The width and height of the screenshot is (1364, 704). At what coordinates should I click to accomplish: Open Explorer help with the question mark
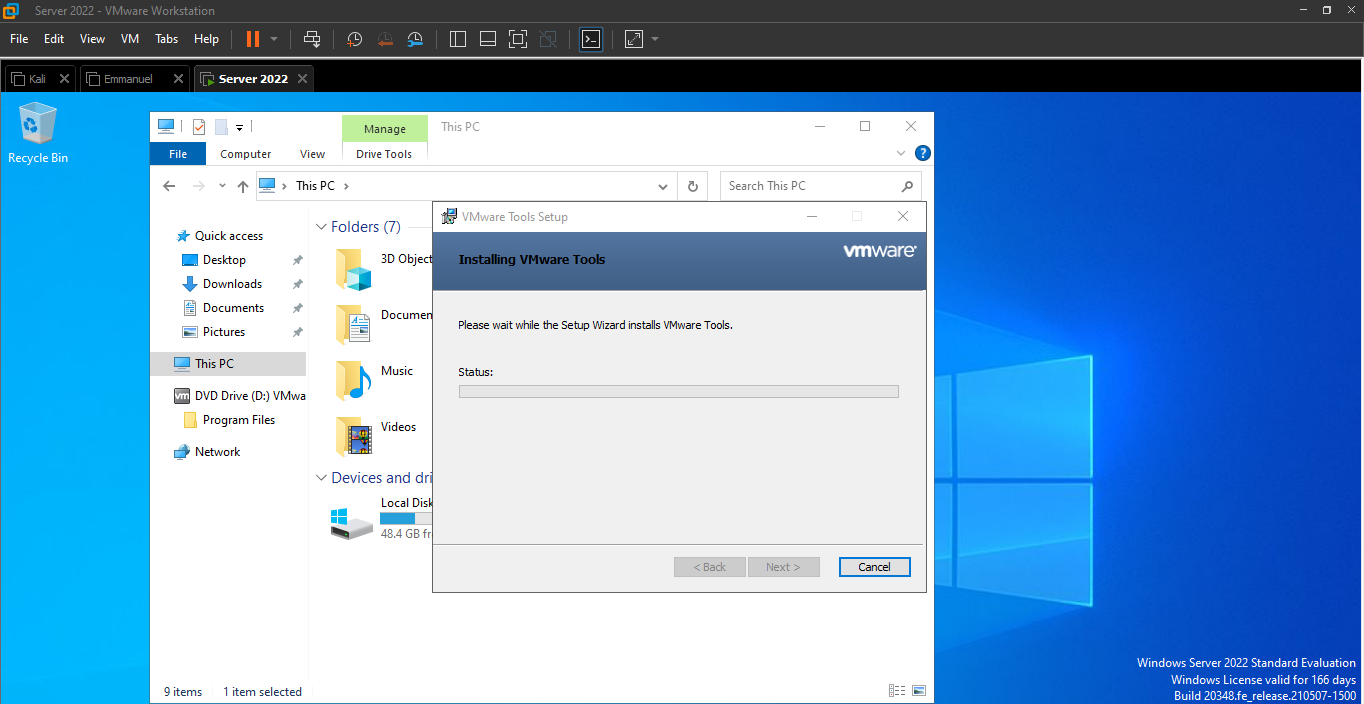click(x=923, y=153)
